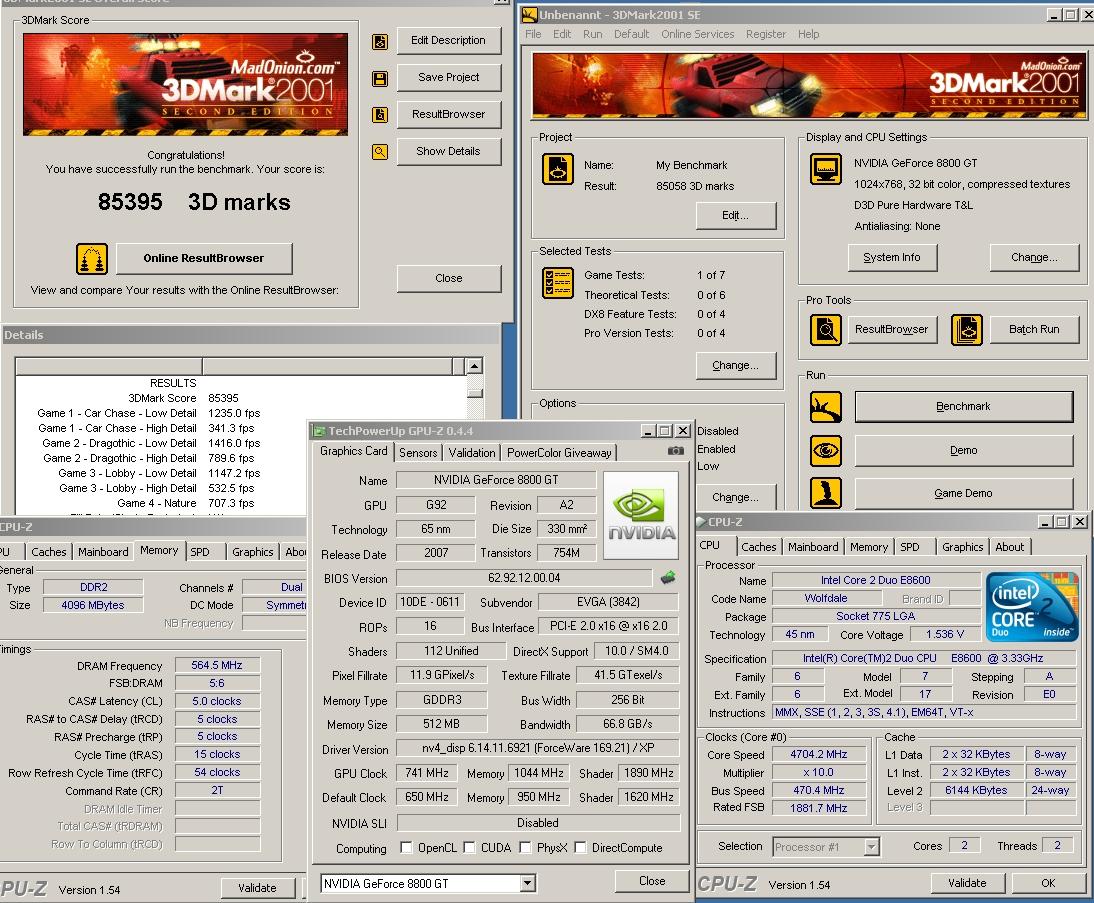The image size is (1094, 903).
Task: Open the File menu in 3DMark2001 SE
Action: click(533, 34)
